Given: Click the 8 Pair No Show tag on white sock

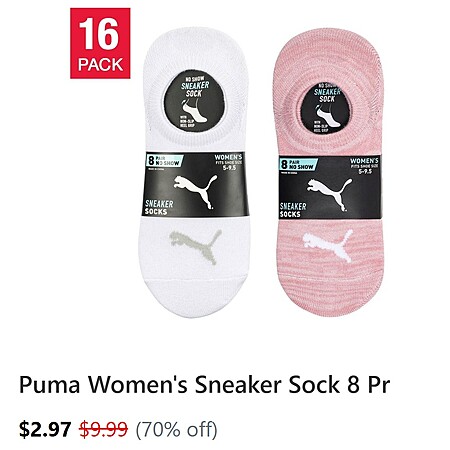Looking at the screenshot, I should pyautogui.click(x=164, y=161).
